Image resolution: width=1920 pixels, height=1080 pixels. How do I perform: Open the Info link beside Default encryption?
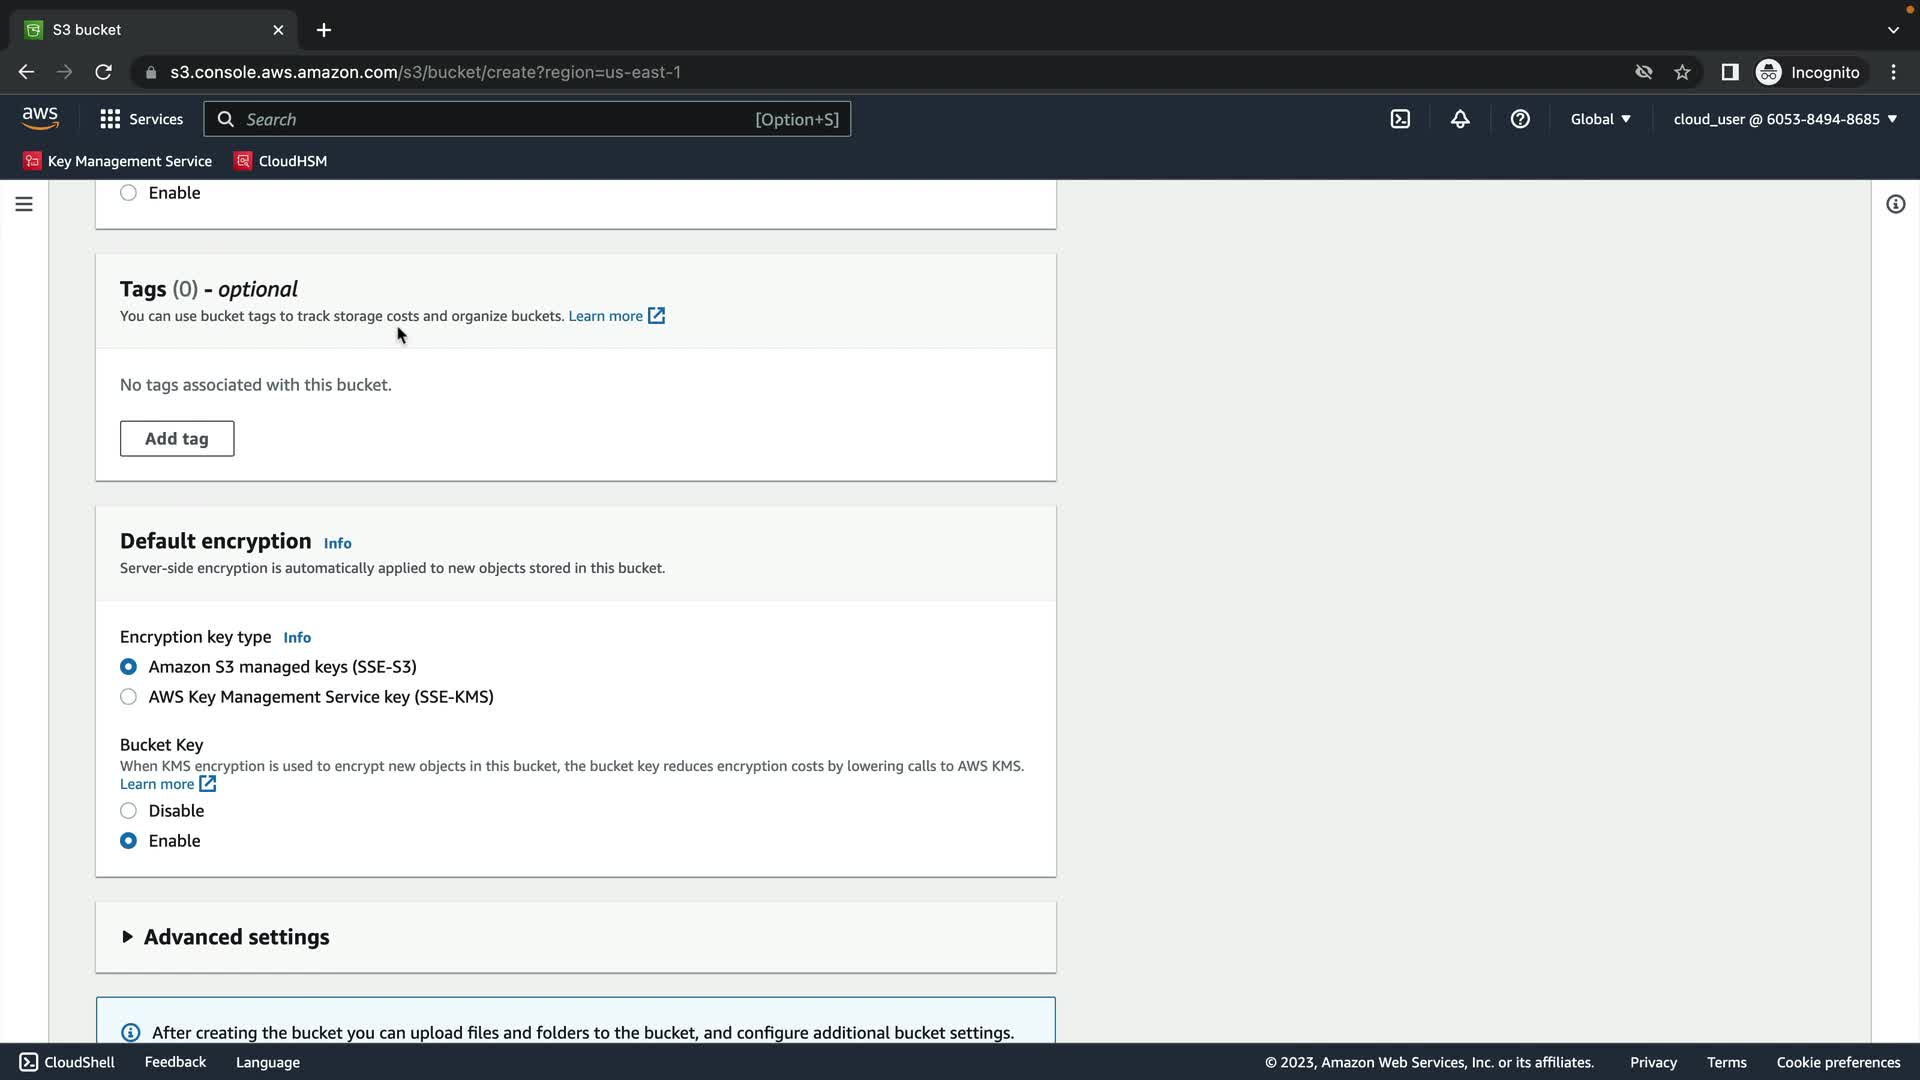[337, 543]
